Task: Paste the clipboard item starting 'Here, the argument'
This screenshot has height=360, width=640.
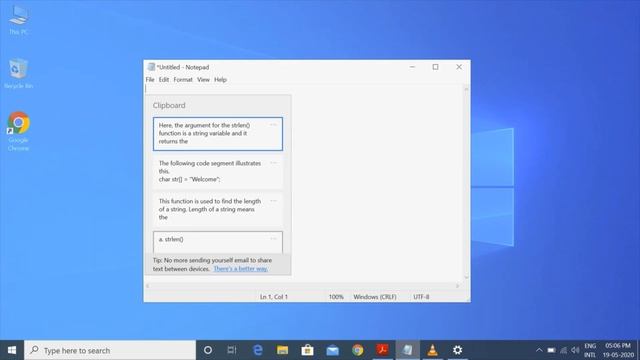Action: [218, 134]
